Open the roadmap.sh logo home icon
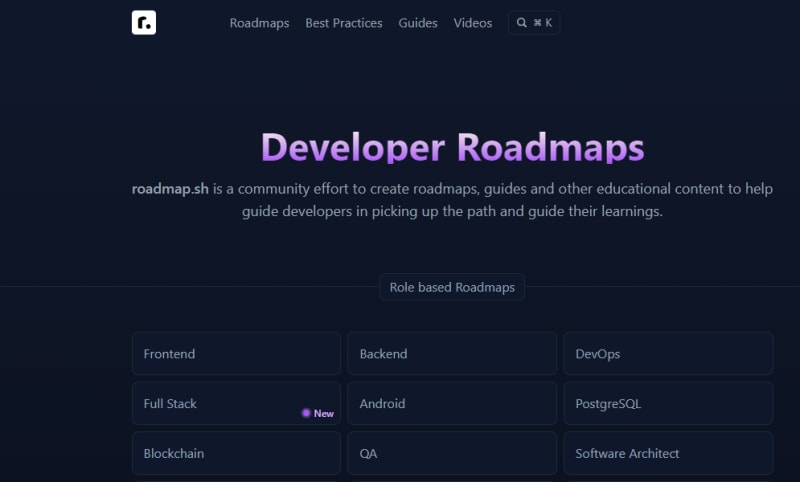Image resolution: width=800 pixels, height=482 pixels. click(144, 22)
